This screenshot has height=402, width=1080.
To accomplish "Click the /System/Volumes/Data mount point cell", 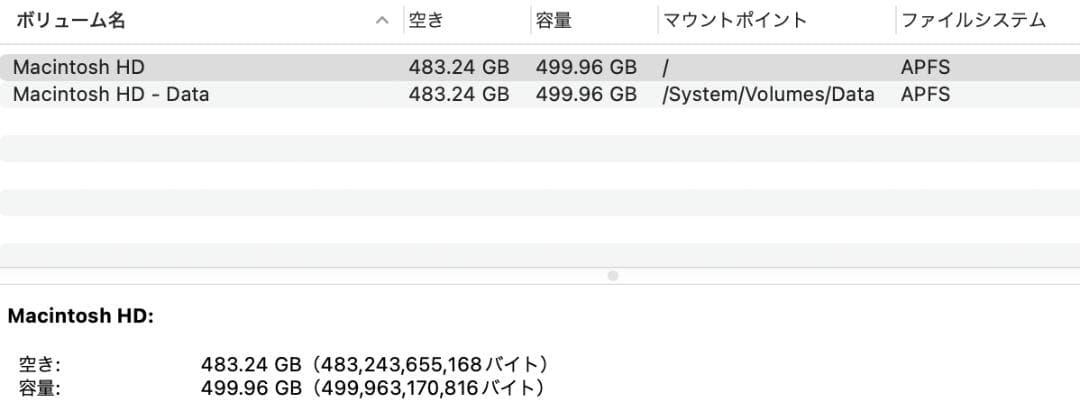I will tap(768, 94).
